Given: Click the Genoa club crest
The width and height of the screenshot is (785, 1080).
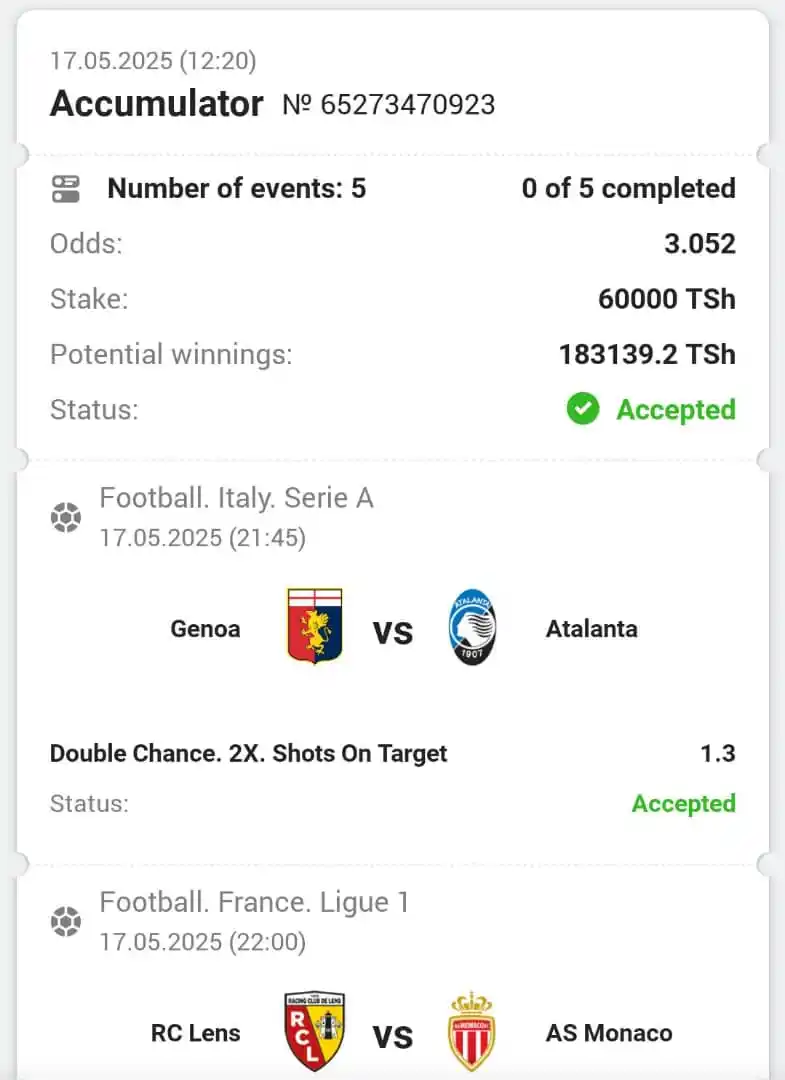Looking at the screenshot, I should tap(315, 626).
